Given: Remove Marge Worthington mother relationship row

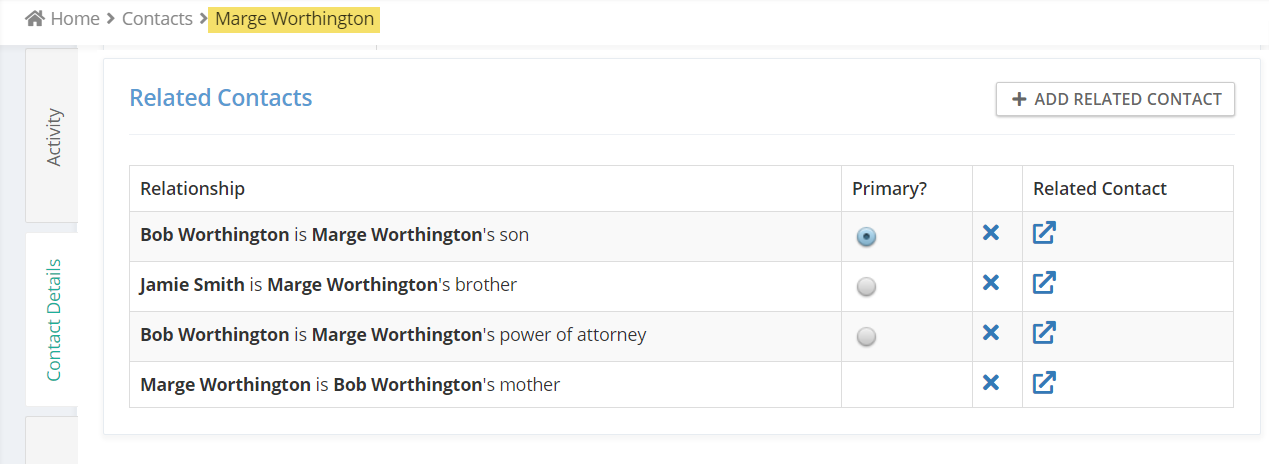Looking at the screenshot, I should pos(991,382).
